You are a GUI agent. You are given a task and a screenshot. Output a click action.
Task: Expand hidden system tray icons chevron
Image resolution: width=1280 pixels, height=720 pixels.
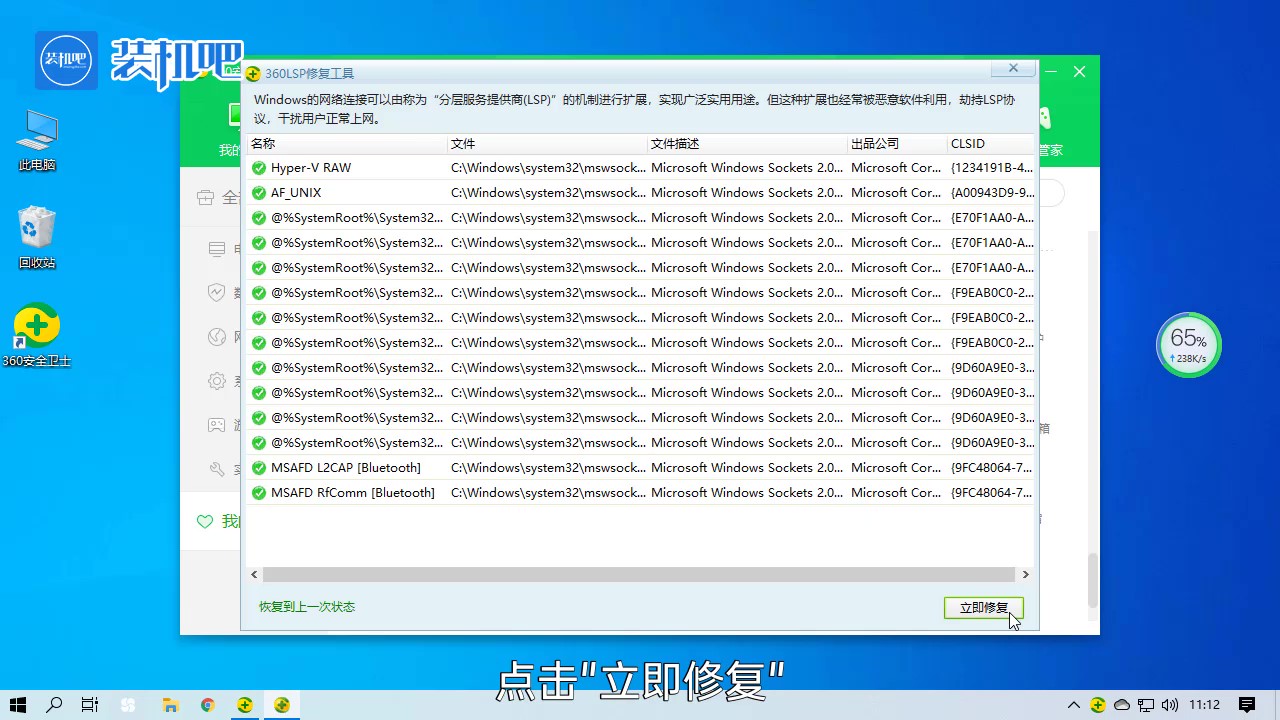click(x=1074, y=705)
